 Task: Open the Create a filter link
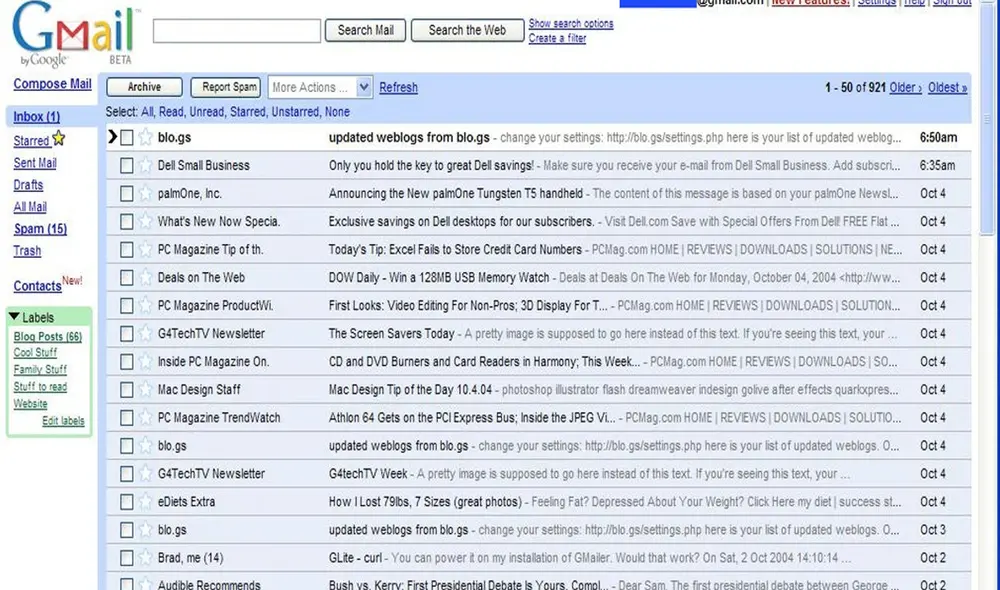click(557, 38)
